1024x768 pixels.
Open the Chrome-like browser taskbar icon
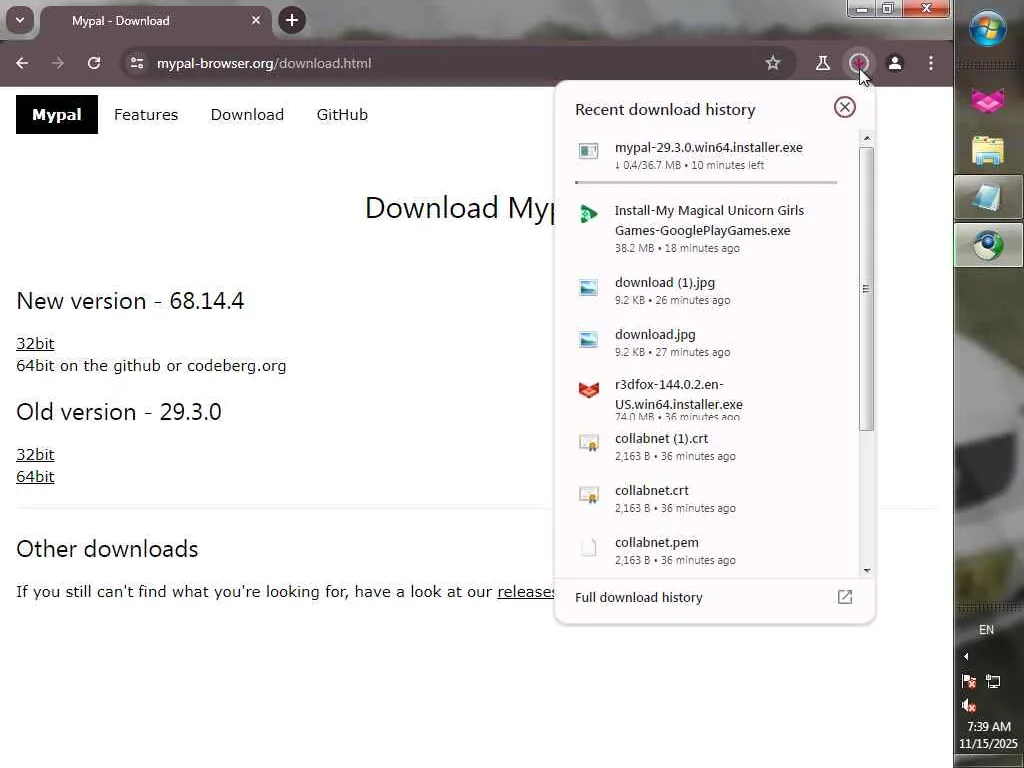coord(987,246)
